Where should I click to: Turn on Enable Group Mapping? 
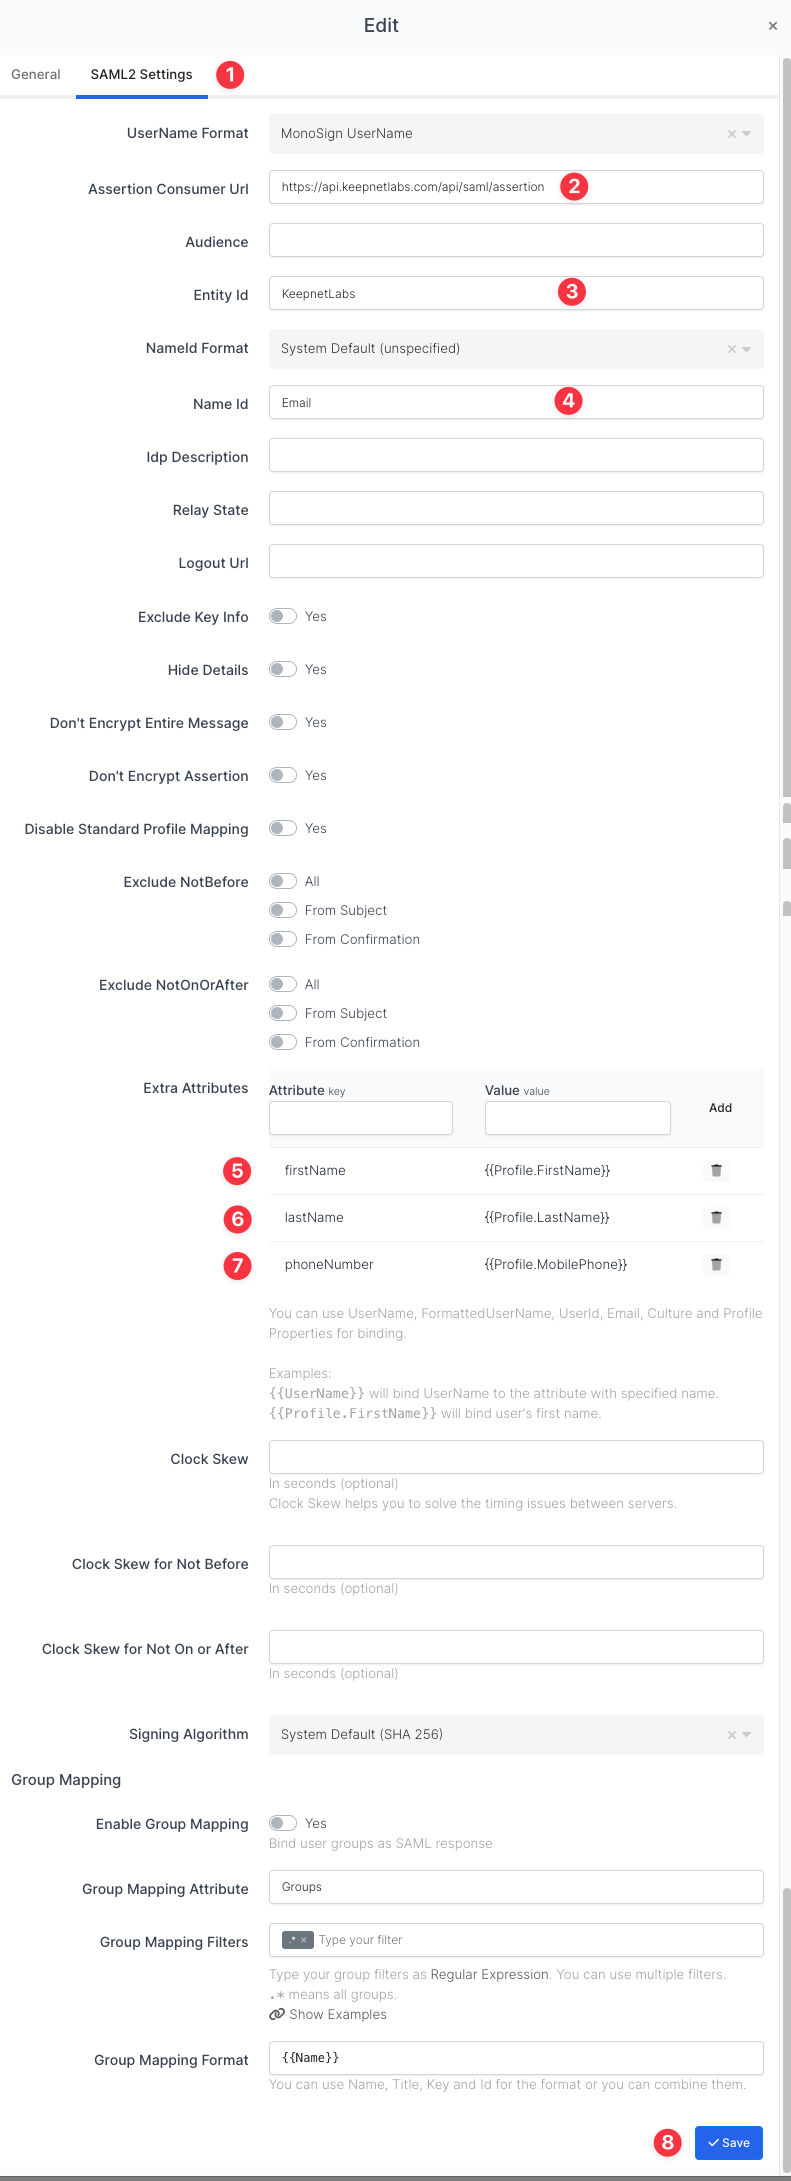283,1823
